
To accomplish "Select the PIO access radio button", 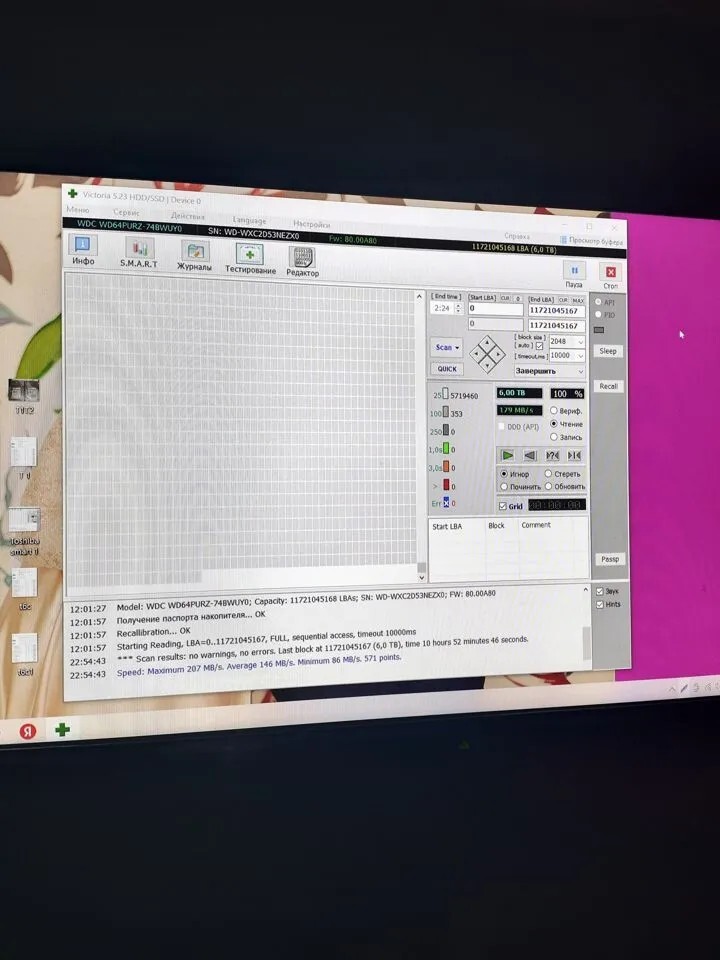I will point(598,314).
